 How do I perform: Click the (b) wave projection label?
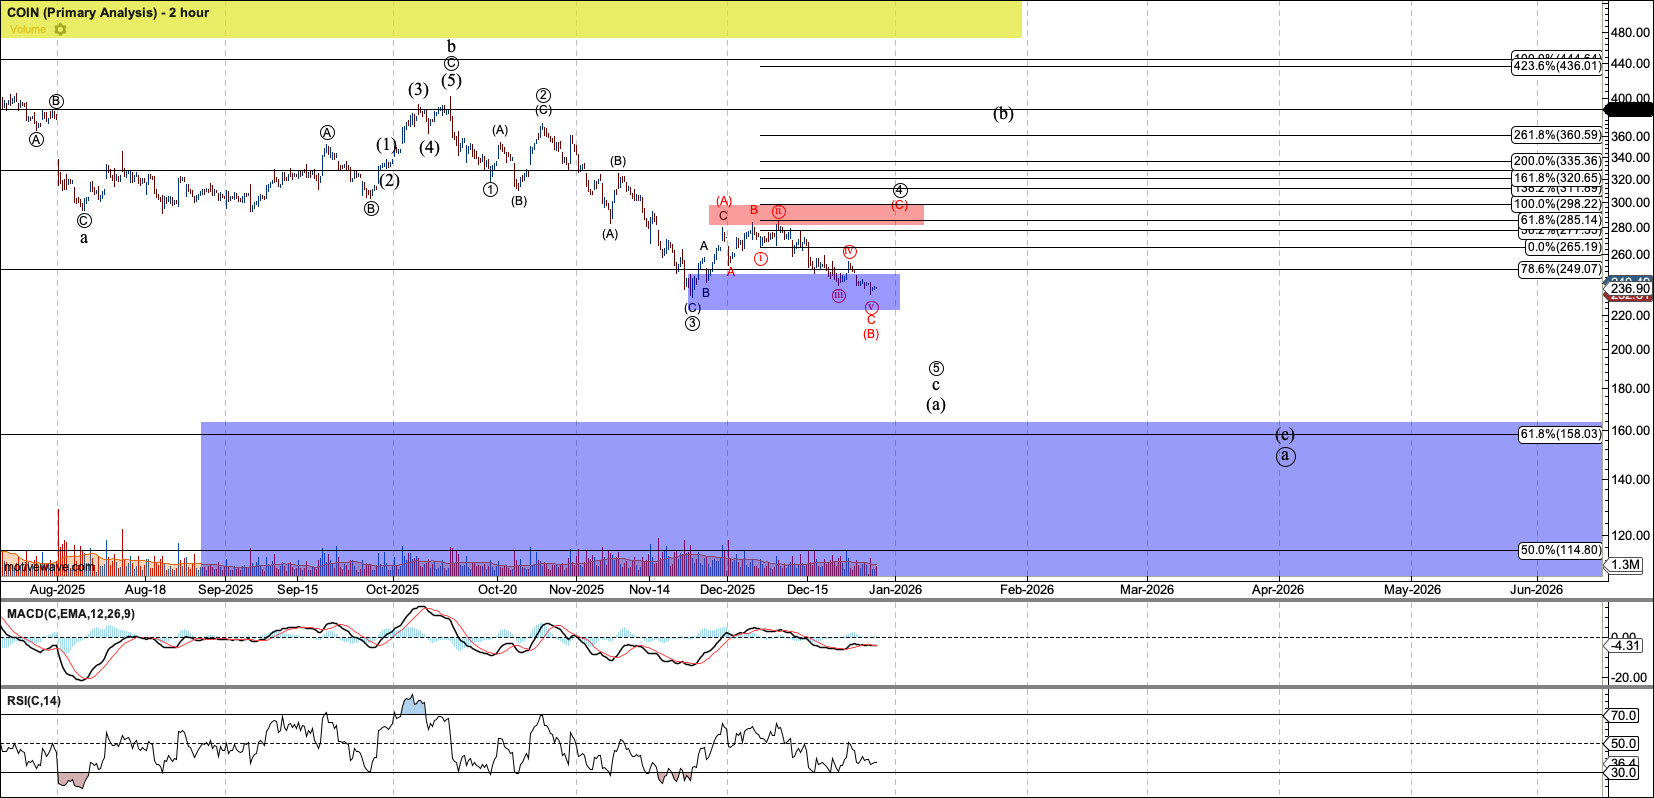(1003, 114)
